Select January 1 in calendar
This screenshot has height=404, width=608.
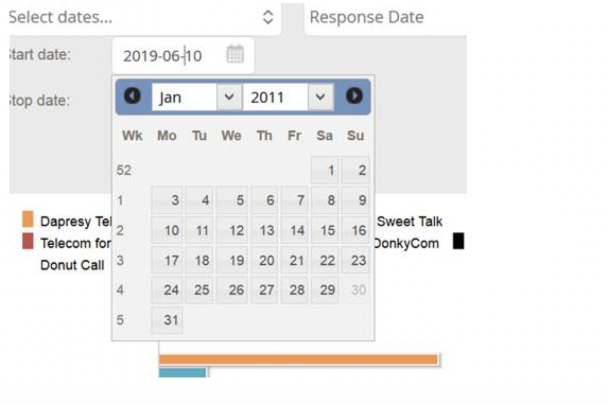(x=325, y=170)
